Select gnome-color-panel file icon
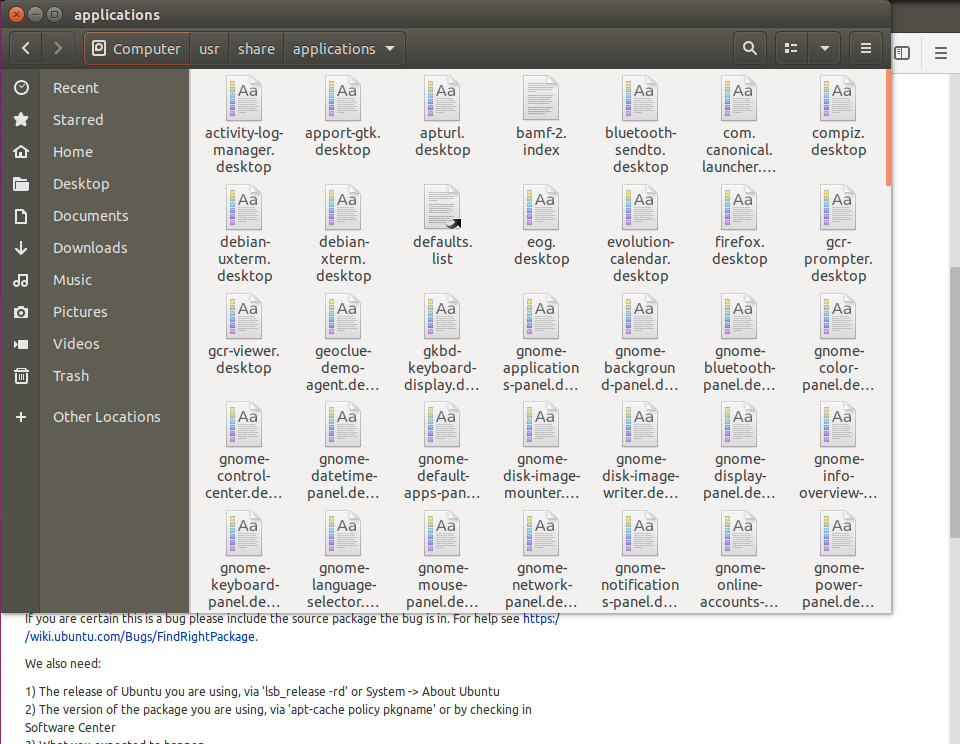 pos(838,316)
